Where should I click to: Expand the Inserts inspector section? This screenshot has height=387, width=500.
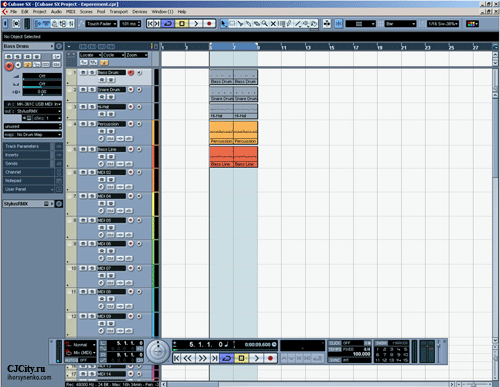pyautogui.click(x=28, y=155)
